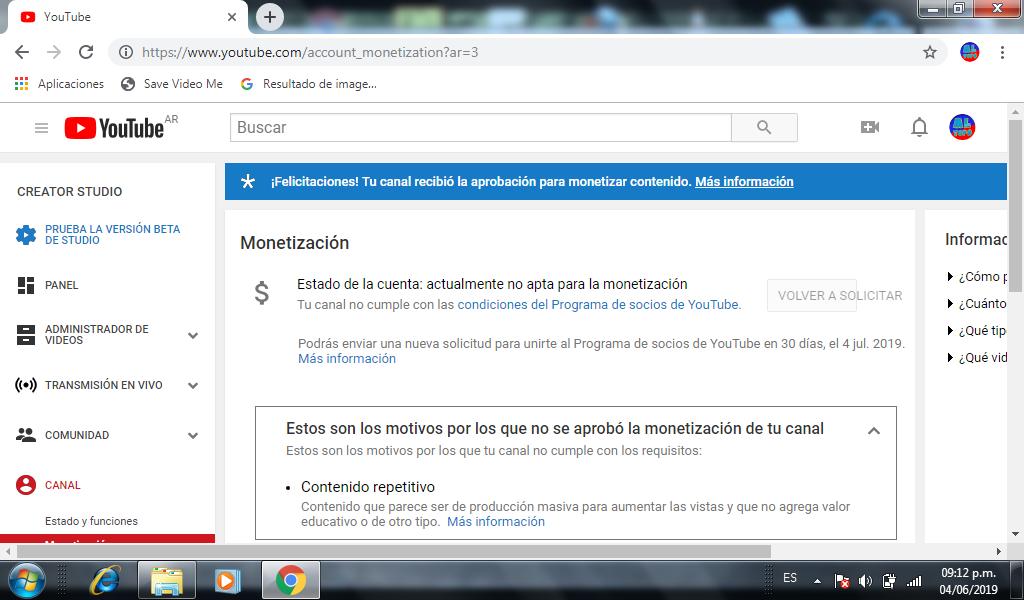Viewport: 1024px width, 600px height.
Task: Open a new browser tab
Action: (270, 17)
